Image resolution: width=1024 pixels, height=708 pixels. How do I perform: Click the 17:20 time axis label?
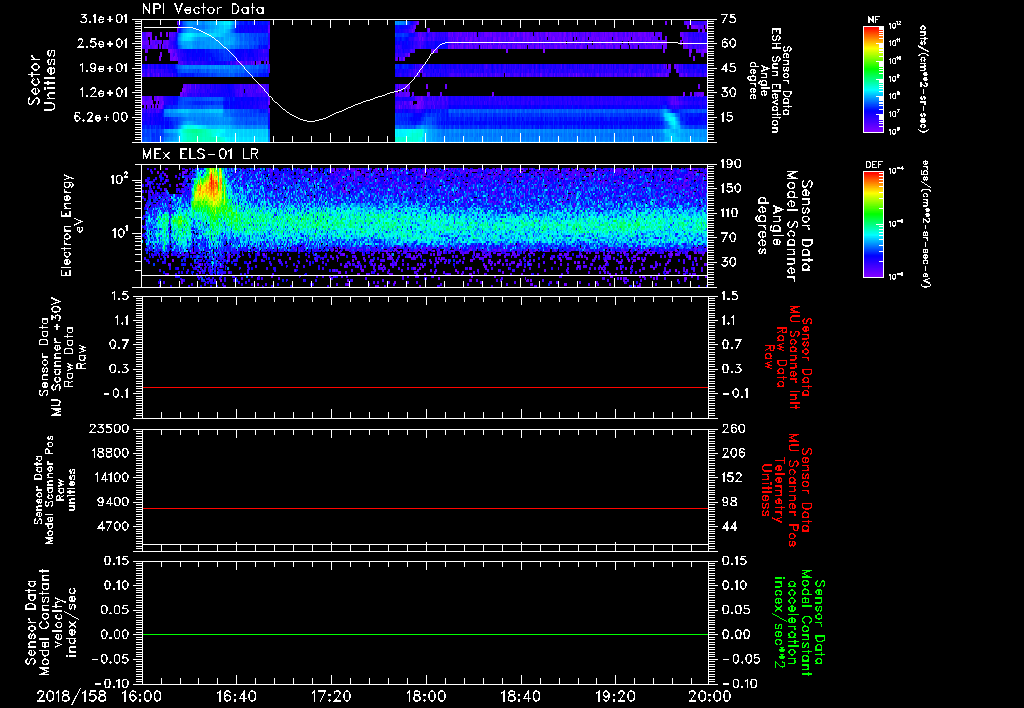click(x=331, y=696)
